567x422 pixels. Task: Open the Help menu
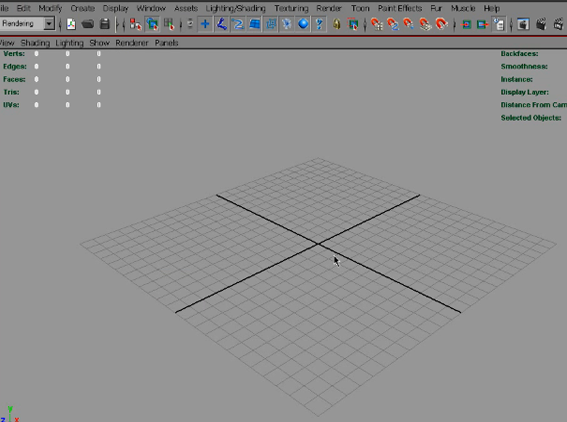[x=492, y=8]
